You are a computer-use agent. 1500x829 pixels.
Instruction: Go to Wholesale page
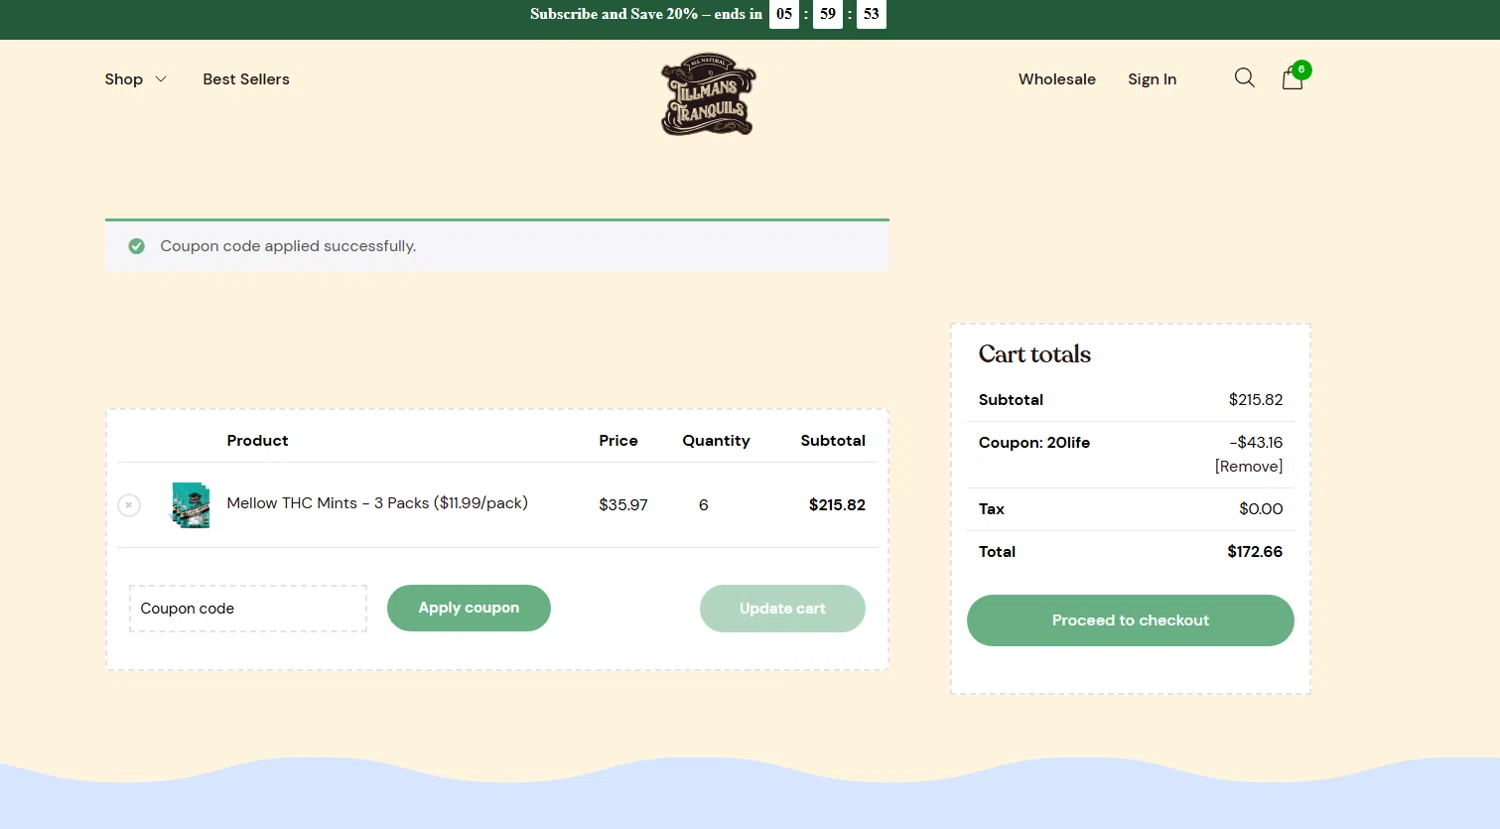(x=1057, y=79)
